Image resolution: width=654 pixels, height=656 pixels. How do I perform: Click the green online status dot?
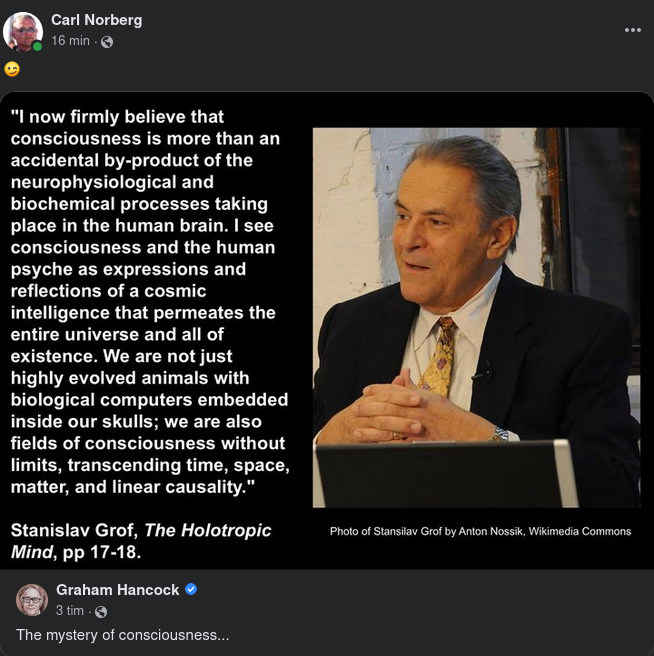click(x=37, y=46)
